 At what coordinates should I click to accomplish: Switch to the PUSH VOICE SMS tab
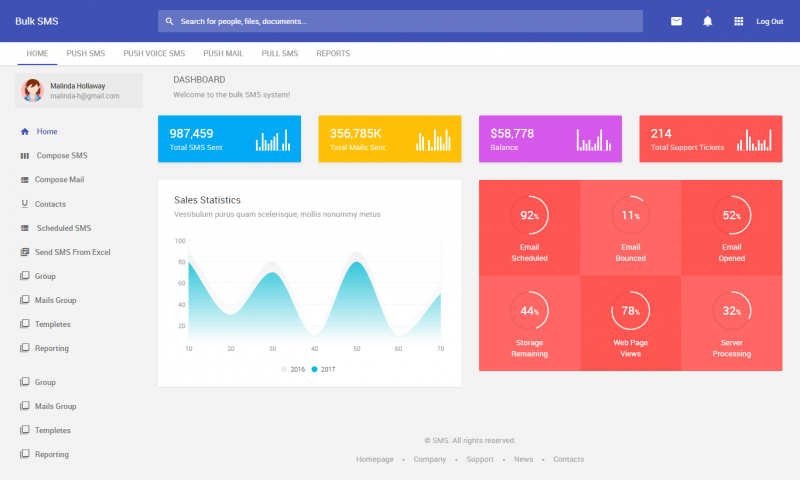pyautogui.click(x=154, y=53)
